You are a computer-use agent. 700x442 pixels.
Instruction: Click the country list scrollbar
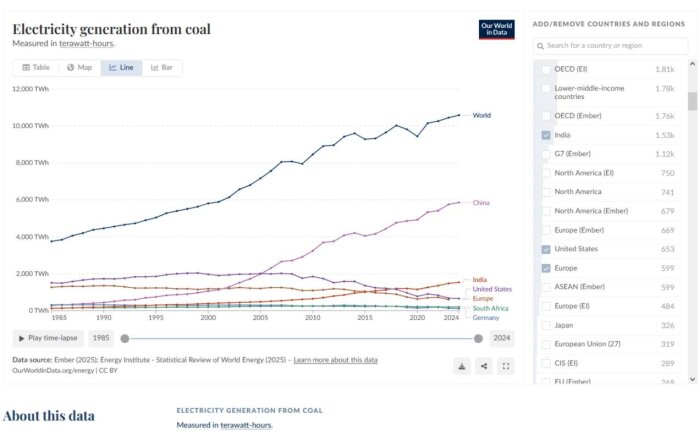[x=692, y=101]
